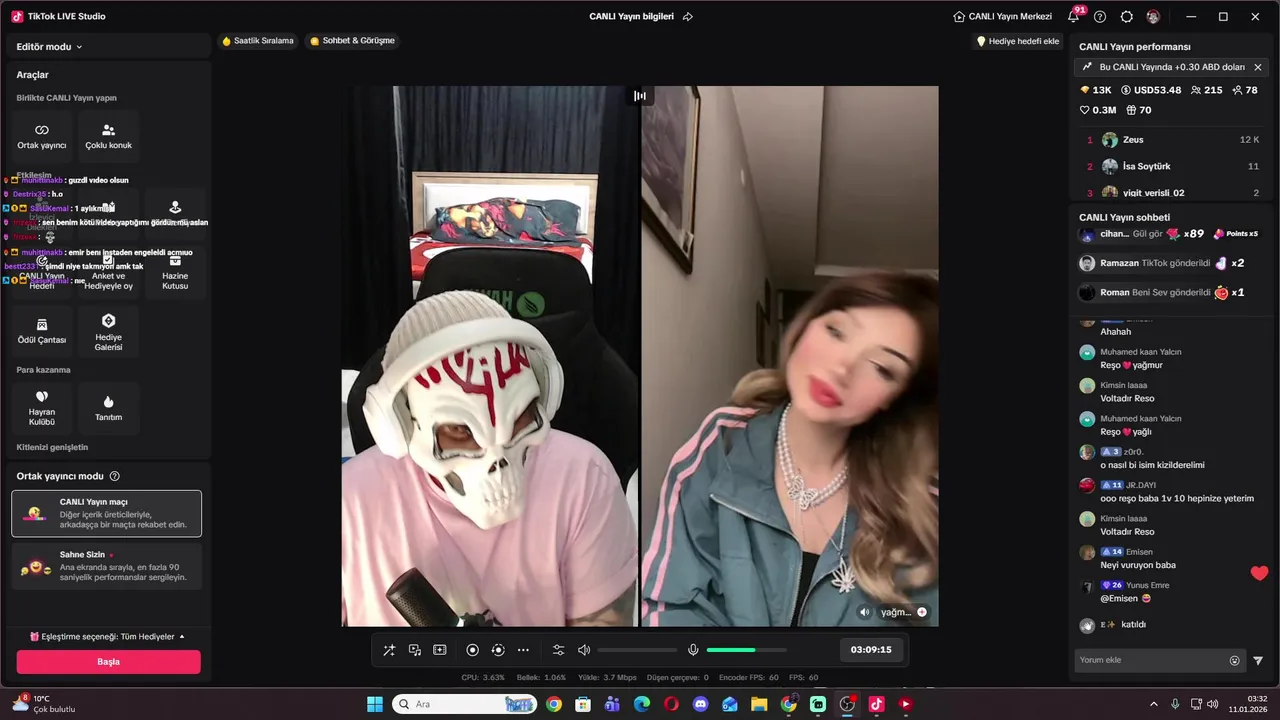Open the profile avatar menu
1280x720 pixels.
point(1153,17)
